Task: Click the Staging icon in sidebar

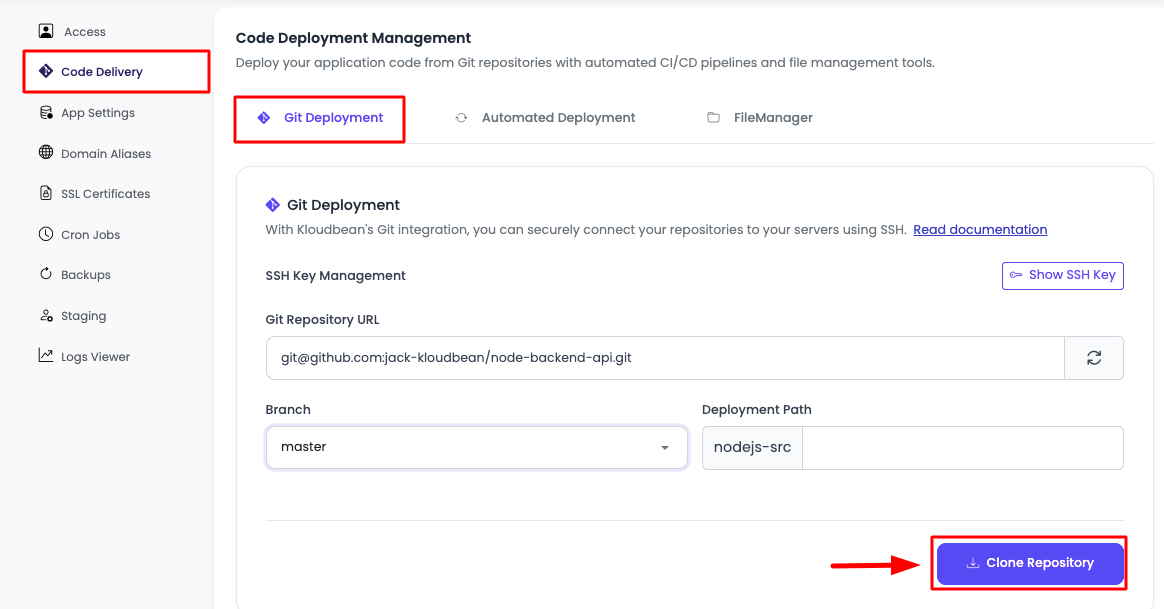Action: coord(46,315)
